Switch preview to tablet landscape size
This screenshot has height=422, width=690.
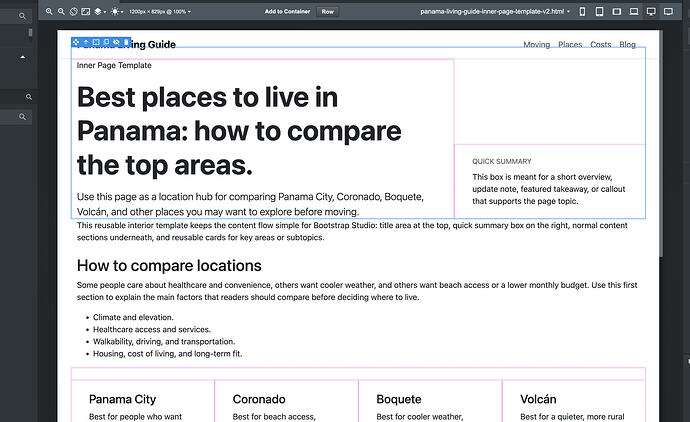tap(617, 11)
